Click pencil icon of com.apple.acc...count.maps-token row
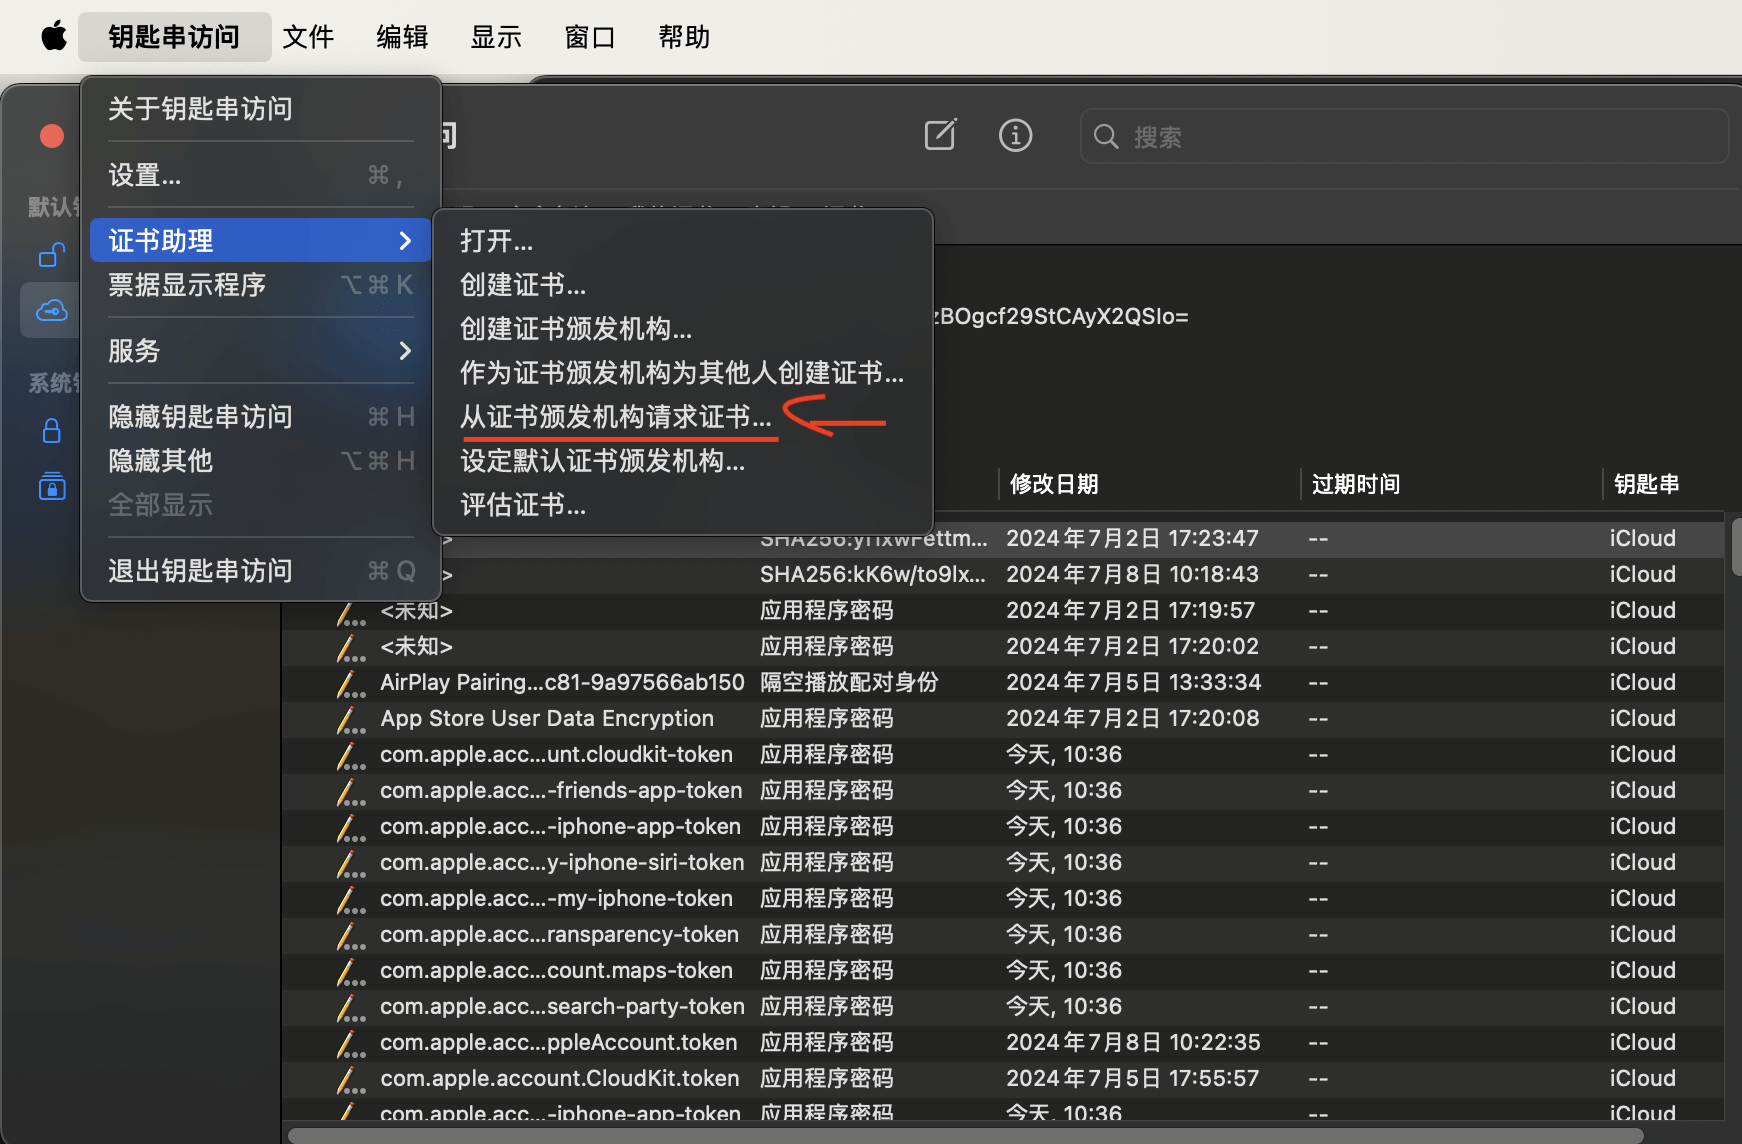The height and width of the screenshot is (1144, 1742). (x=350, y=972)
